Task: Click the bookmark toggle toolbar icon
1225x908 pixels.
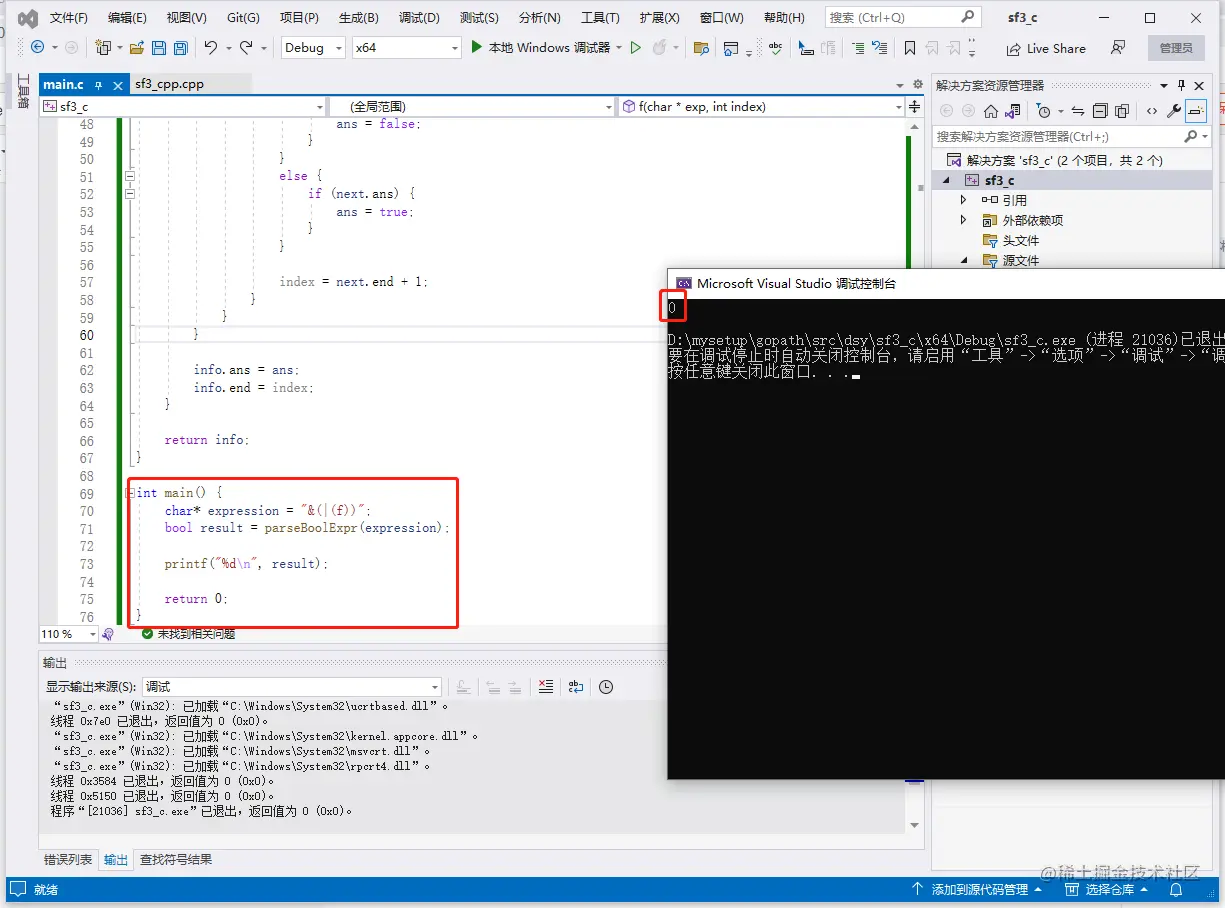Action: click(909, 47)
